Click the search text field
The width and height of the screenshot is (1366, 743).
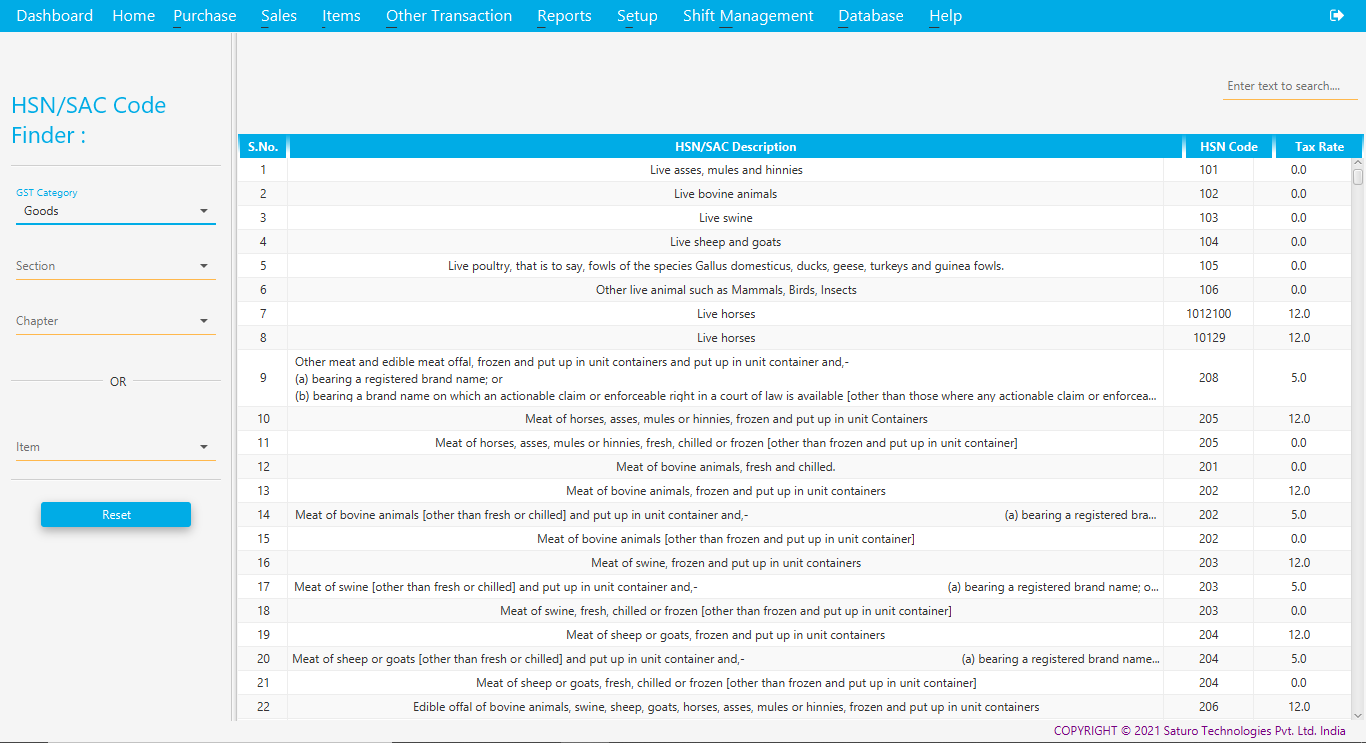(1290, 86)
